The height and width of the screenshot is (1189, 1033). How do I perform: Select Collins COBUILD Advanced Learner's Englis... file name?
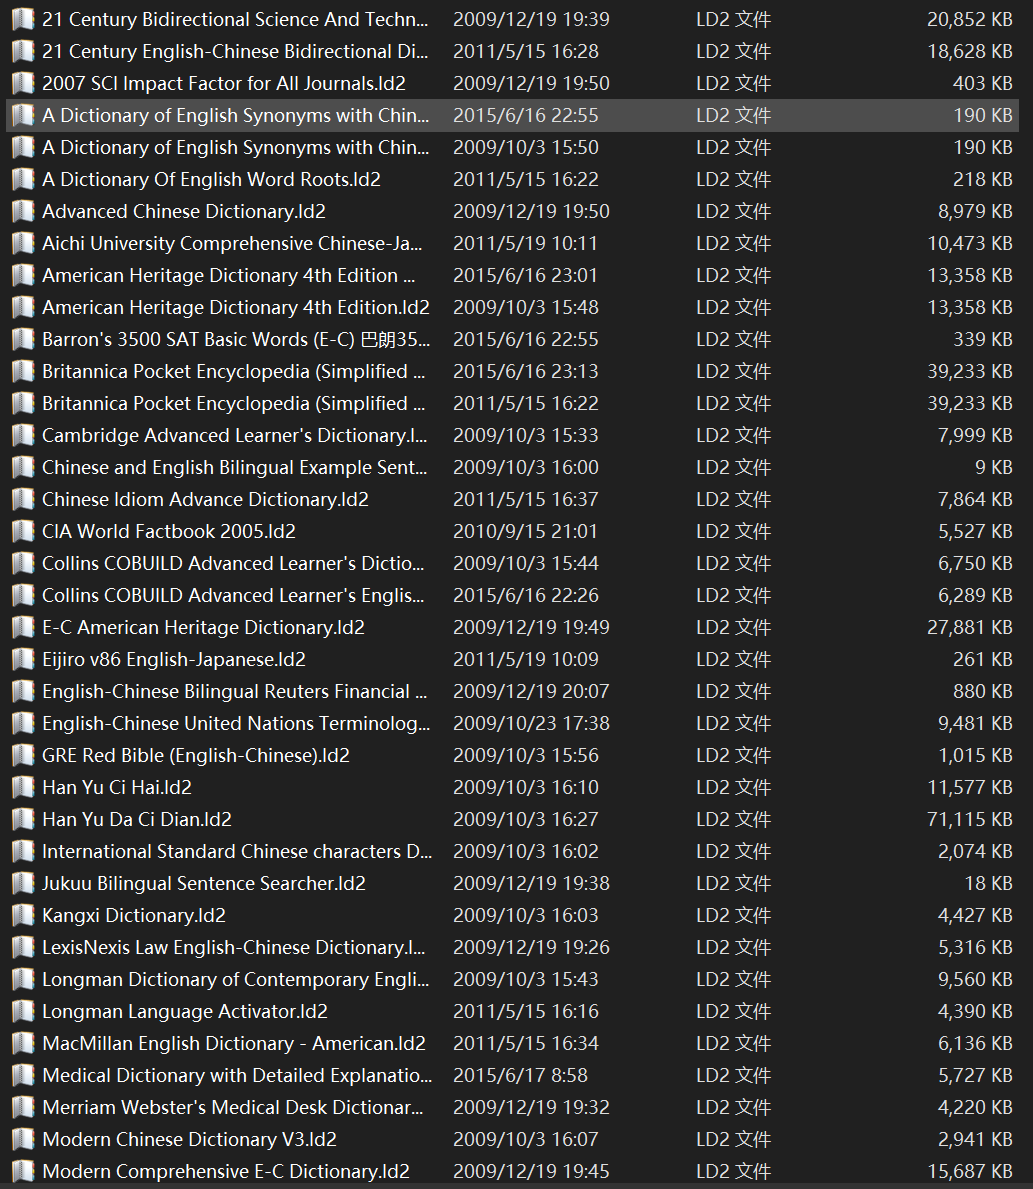234,595
